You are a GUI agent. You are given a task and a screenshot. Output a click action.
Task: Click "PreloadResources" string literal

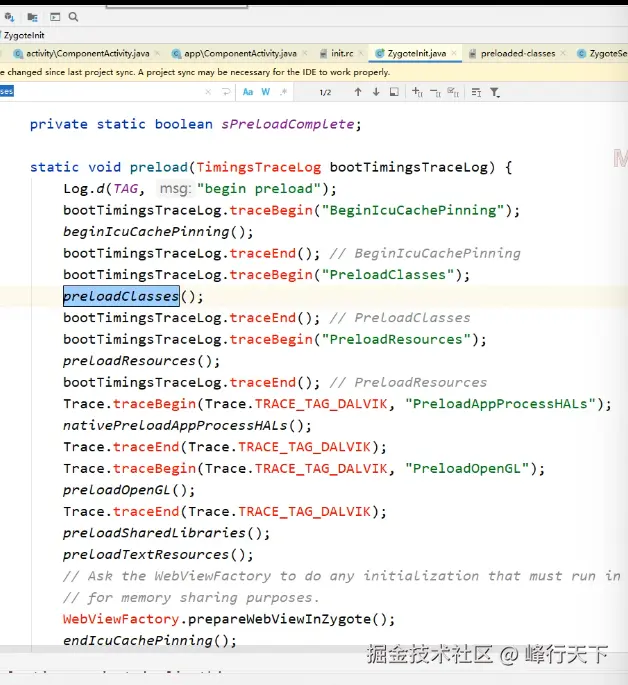[396, 339]
